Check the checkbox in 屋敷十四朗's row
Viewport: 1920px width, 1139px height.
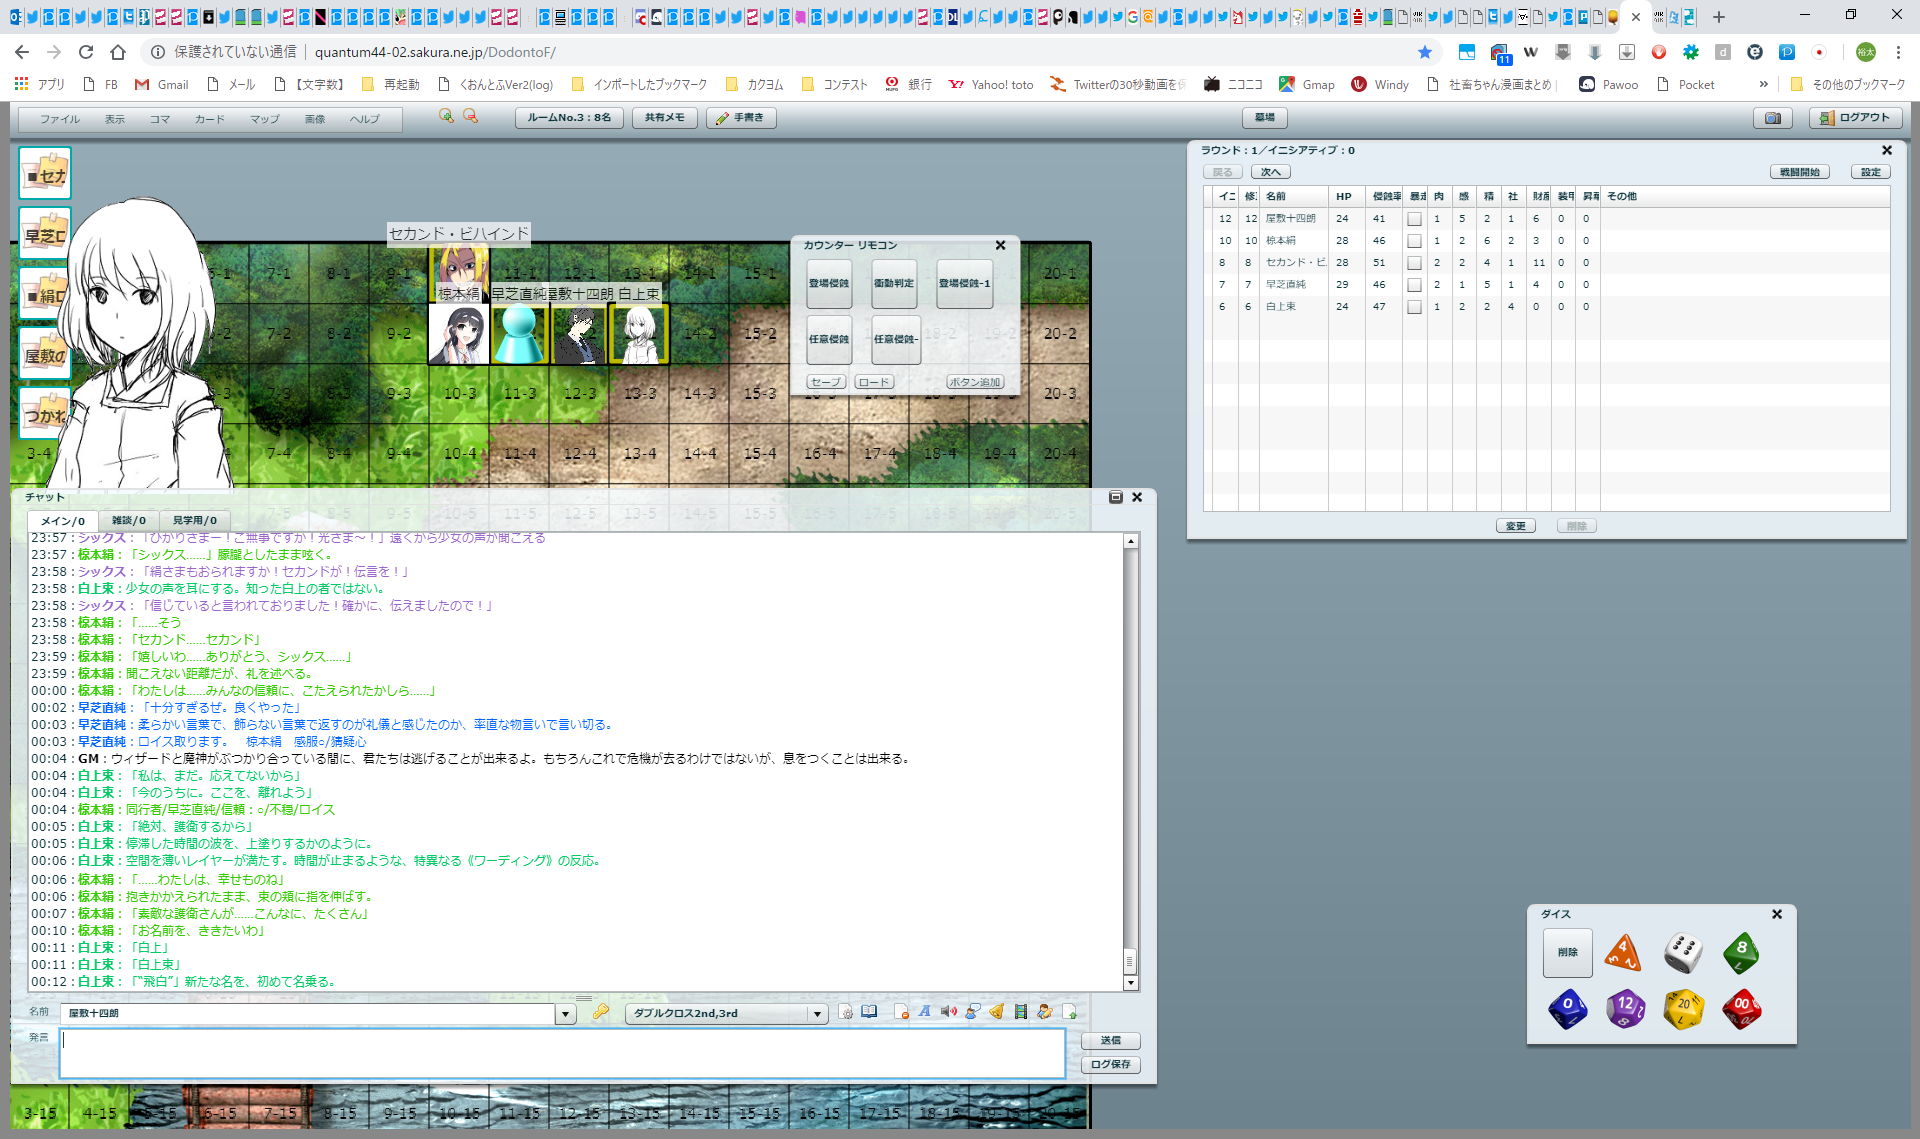[x=1414, y=219]
